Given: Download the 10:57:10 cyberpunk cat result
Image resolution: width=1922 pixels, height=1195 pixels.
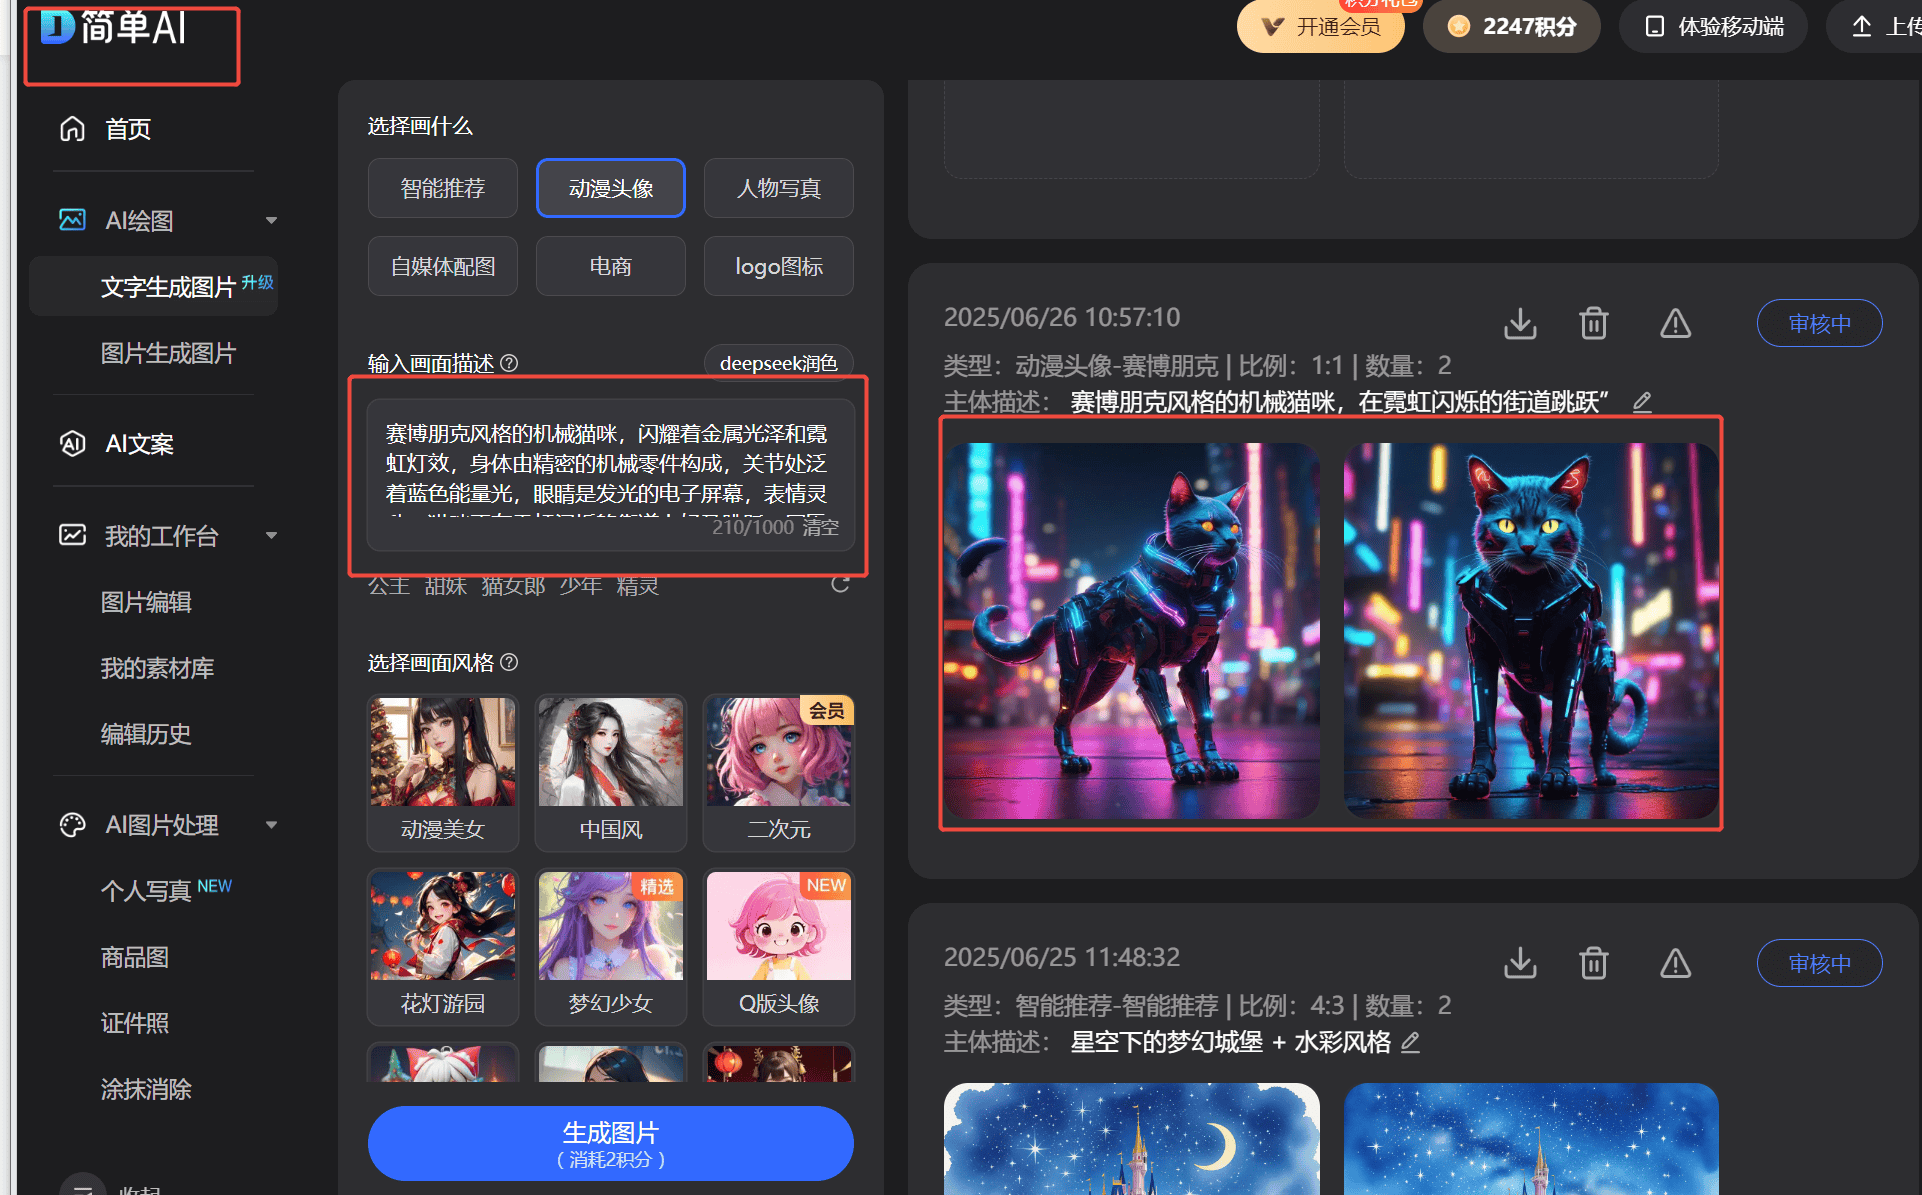Looking at the screenshot, I should [1520, 323].
